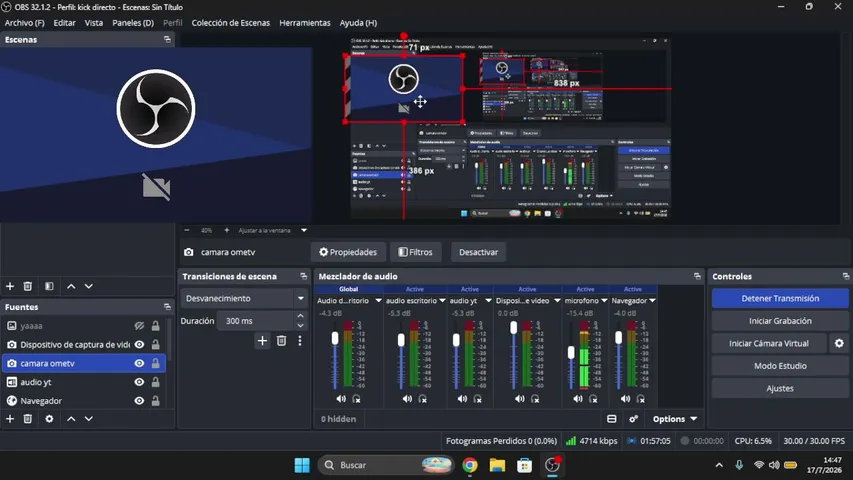853x480 pixels.
Task: Undock the Controles panel
Action: coord(846,276)
